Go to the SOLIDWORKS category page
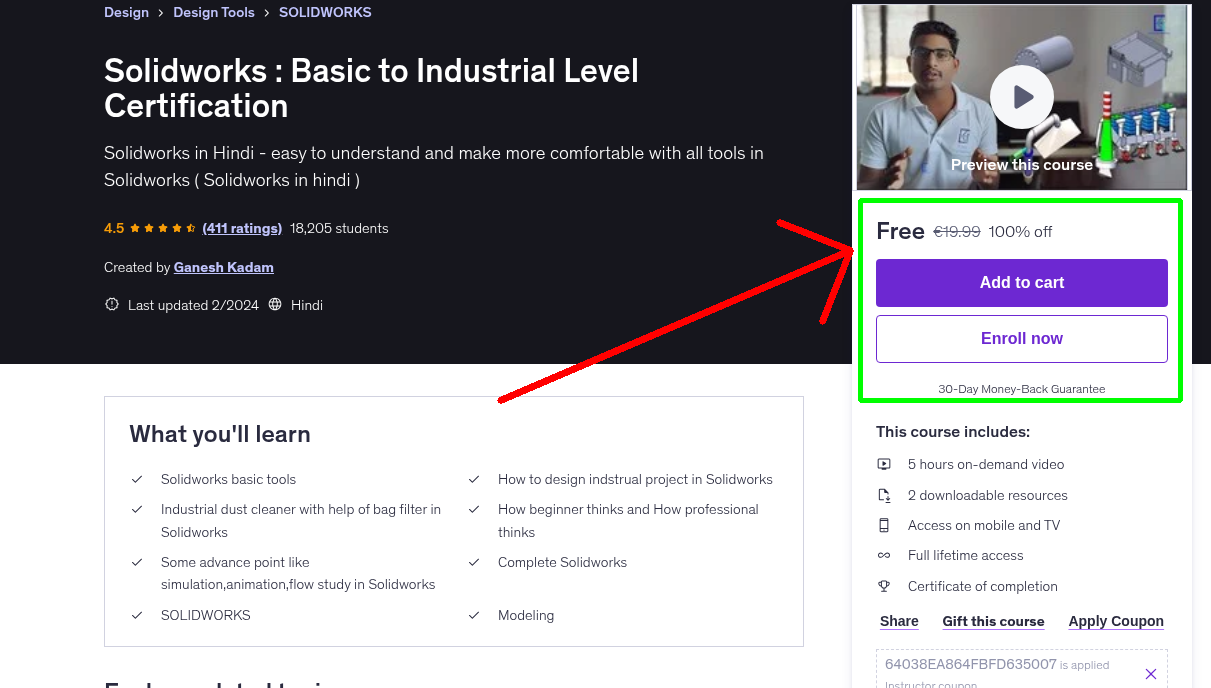 coord(325,12)
